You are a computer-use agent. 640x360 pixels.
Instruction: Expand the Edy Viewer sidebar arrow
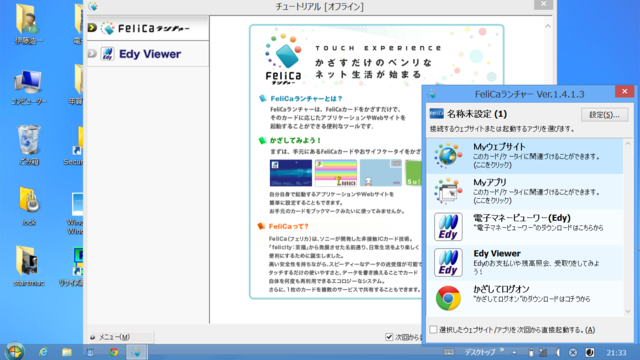tap(92, 53)
